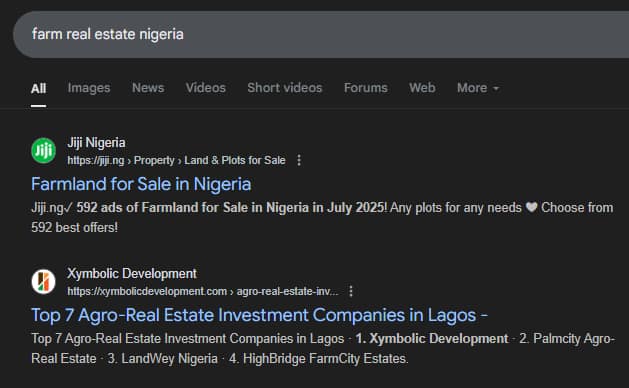Click the jiji.ng Property breadcrumb URL

coord(176,160)
